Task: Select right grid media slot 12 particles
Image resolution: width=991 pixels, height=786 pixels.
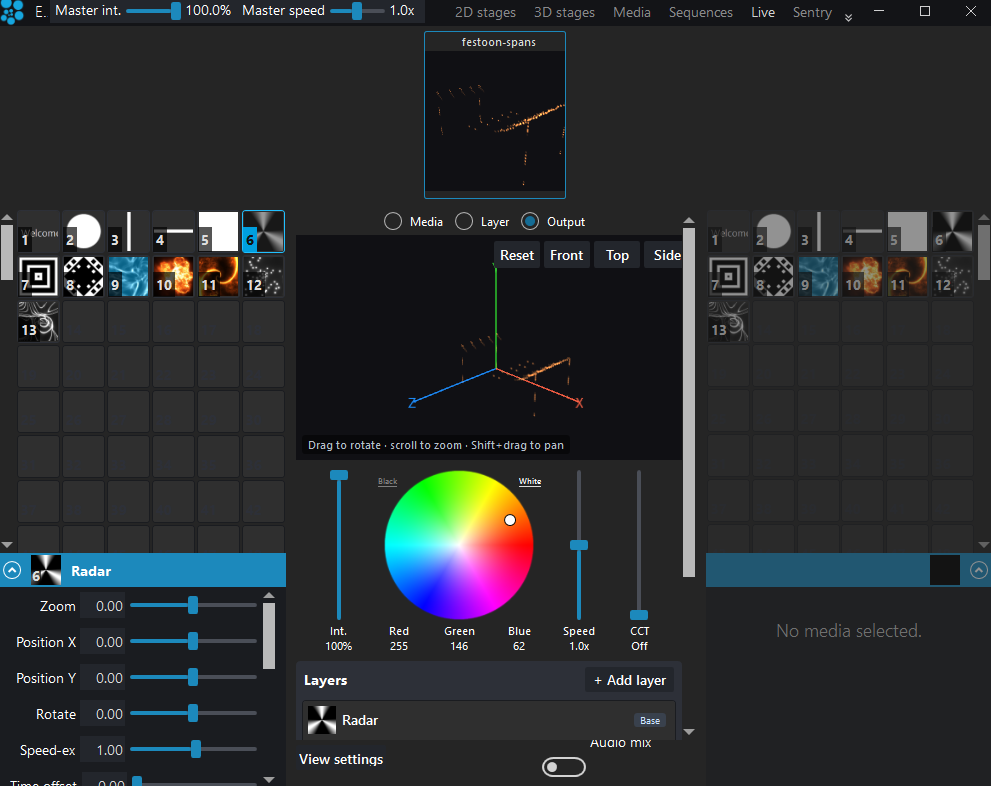Action: (x=952, y=276)
